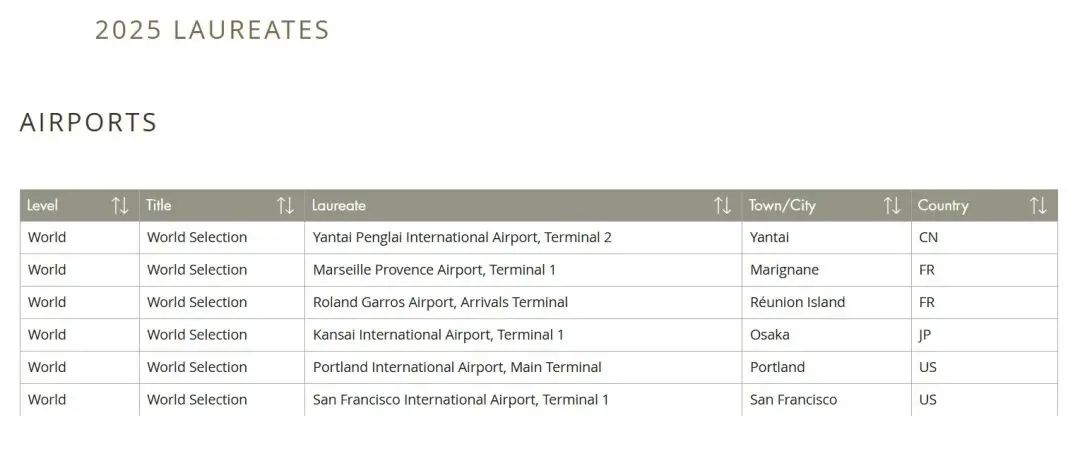The image size is (1080, 449).
Task: Select Marseille Provence Airport, Terminal 1
Action: [x=434, y=270]
